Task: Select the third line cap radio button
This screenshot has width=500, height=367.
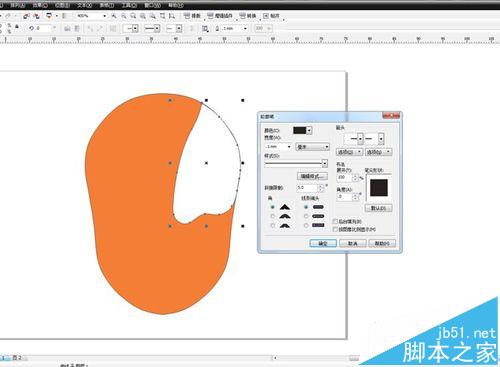Action: point(306,226)
